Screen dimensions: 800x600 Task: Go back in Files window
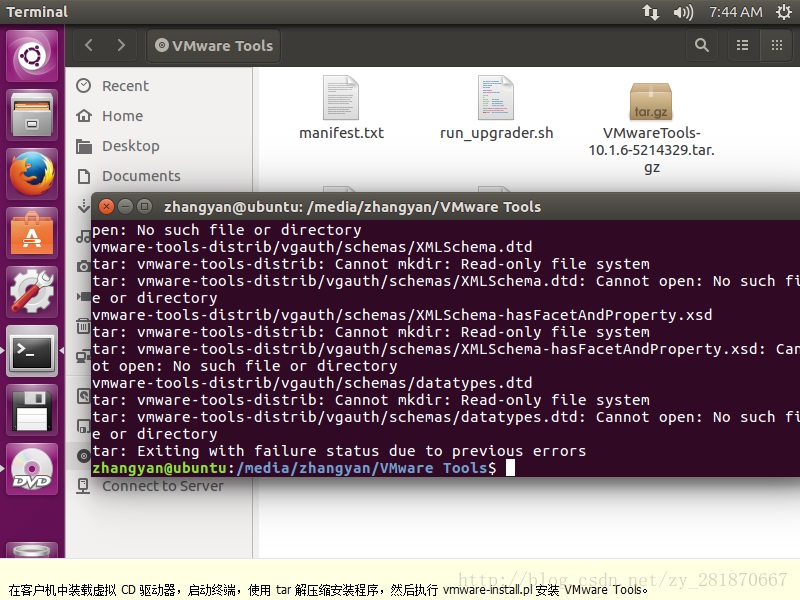pyautogui.click(x=89, y=45)
